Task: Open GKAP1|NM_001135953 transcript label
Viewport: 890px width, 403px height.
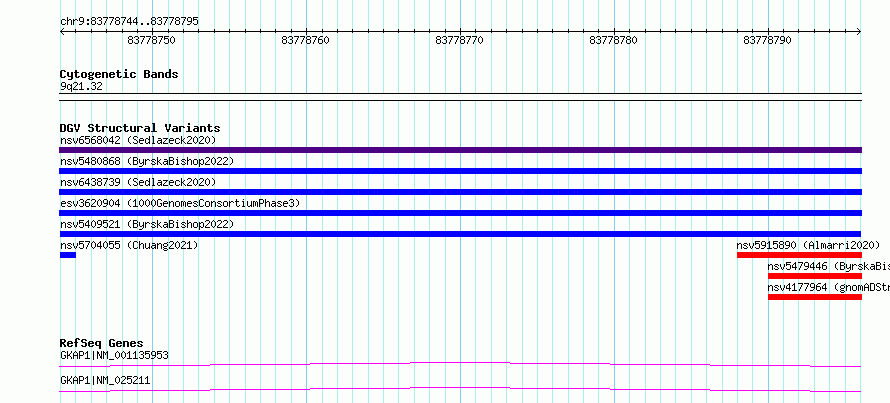Action: tap(114, 355)
